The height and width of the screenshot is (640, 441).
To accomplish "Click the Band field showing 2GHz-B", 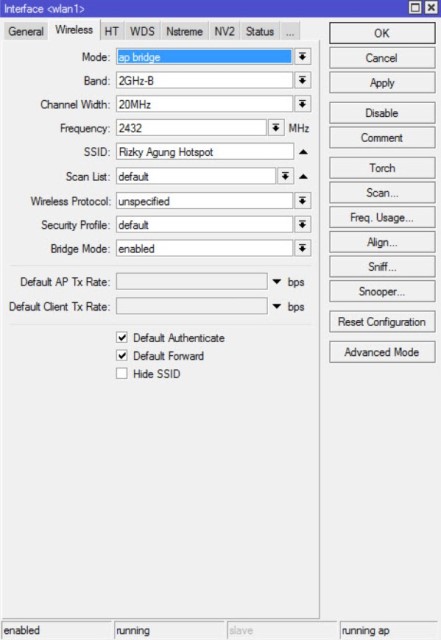I will [204, 80].
